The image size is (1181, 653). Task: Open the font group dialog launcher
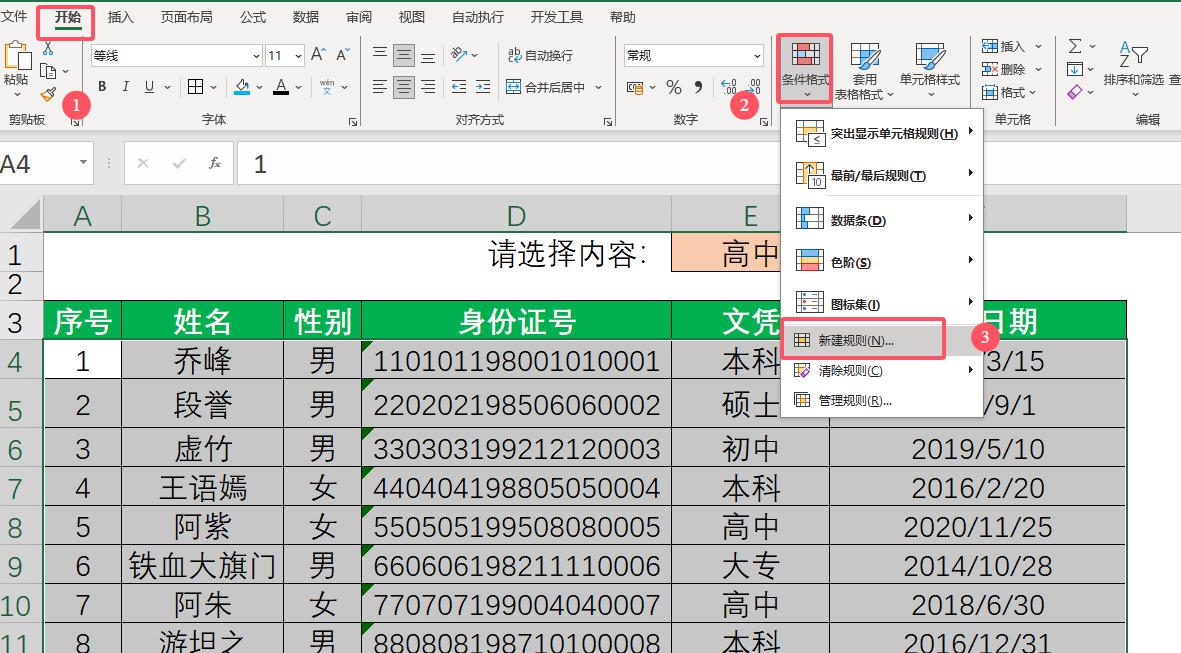(x=352, y=121)
